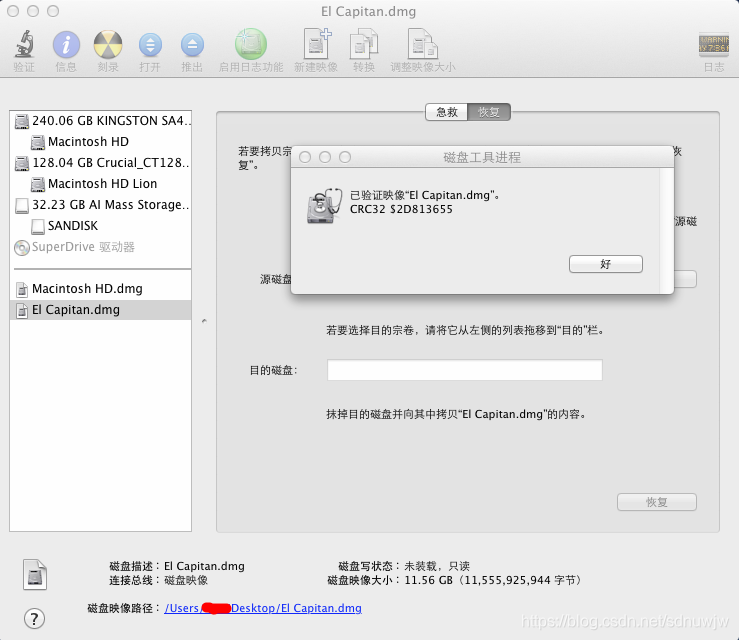Close the 磁盘工具进程 dialog window

coord(305,157)
